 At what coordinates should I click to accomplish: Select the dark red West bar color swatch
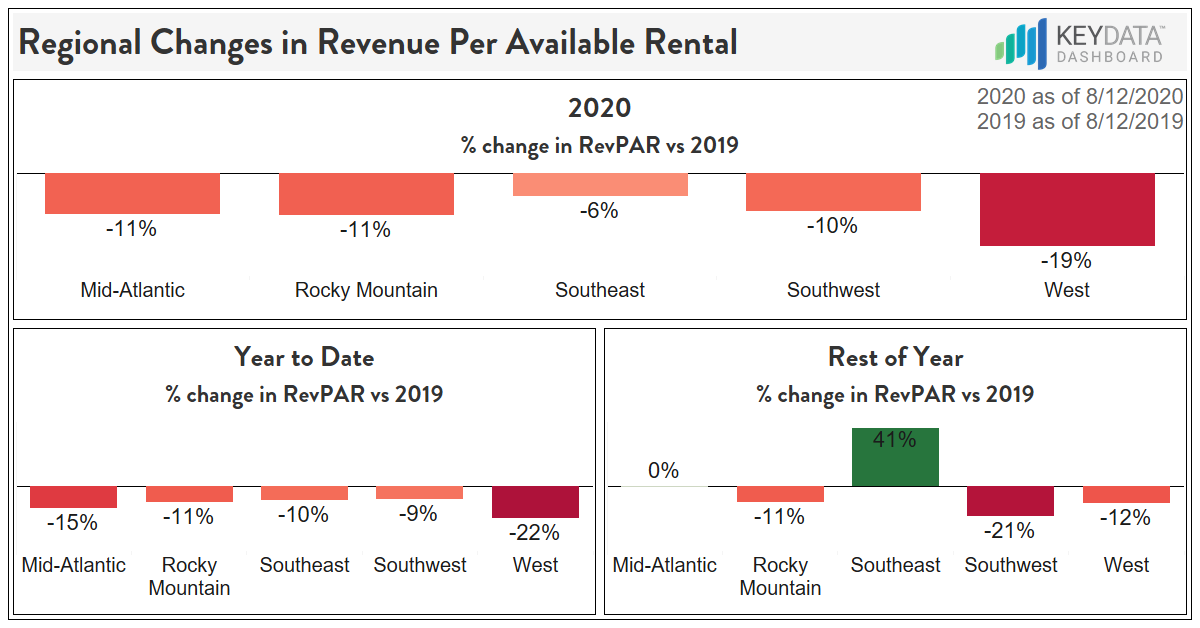pos(1066,210)
